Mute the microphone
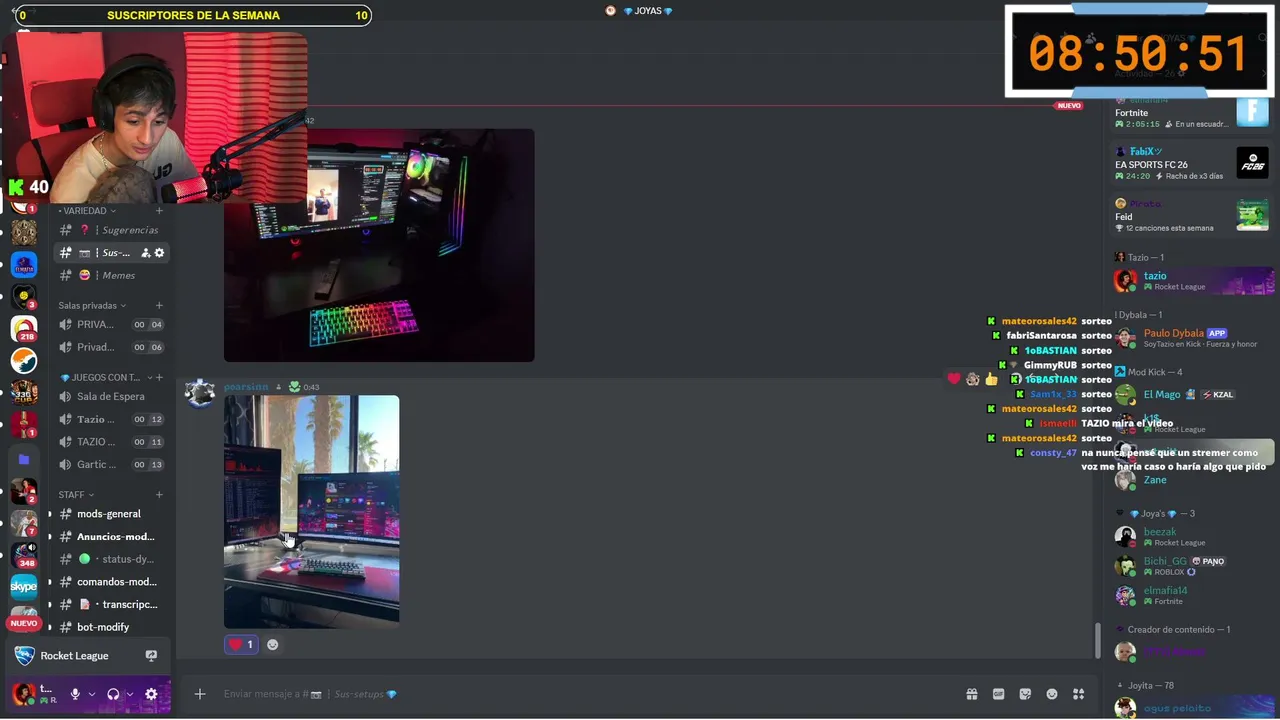This screenshot has height=720, width=1280. click(74, 694)
